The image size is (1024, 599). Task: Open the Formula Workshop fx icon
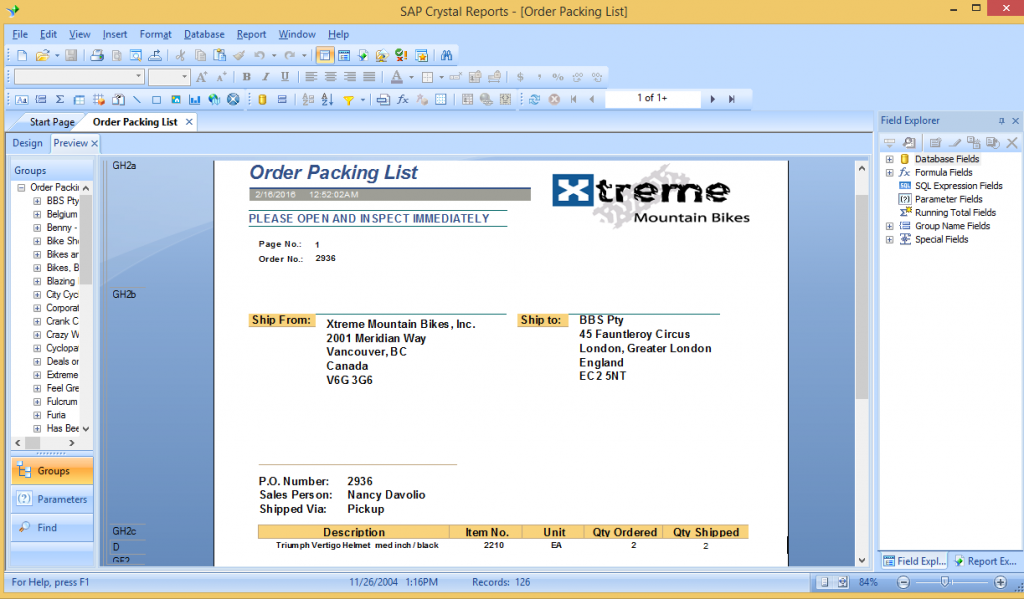402,99
